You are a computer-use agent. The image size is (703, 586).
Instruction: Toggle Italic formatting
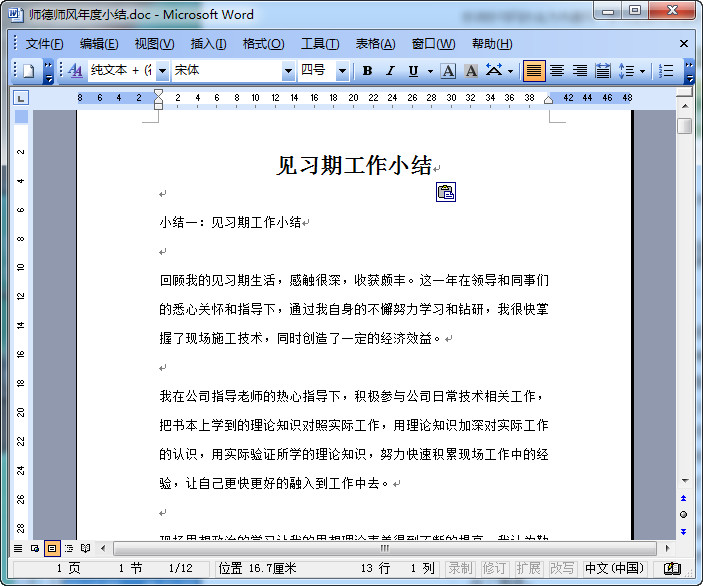390,71
